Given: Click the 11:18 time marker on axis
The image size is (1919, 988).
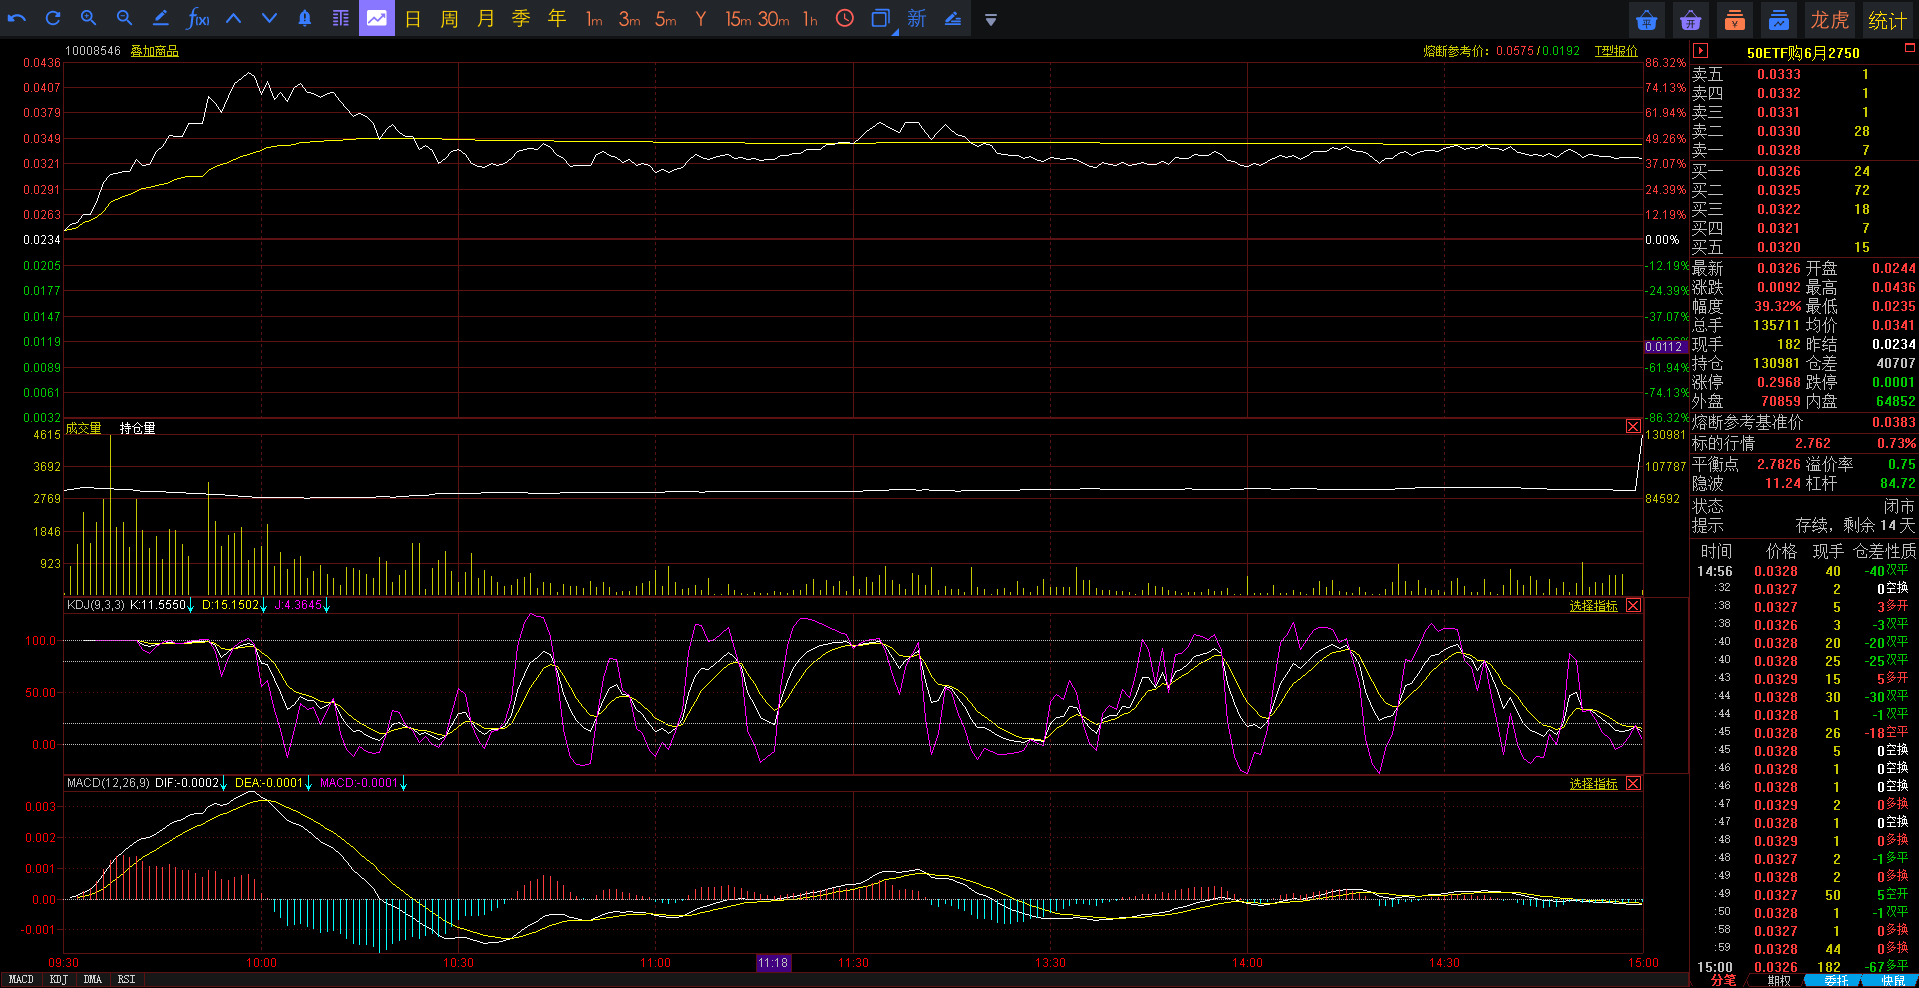Looking at the screenshot, I should pos(773,963).
